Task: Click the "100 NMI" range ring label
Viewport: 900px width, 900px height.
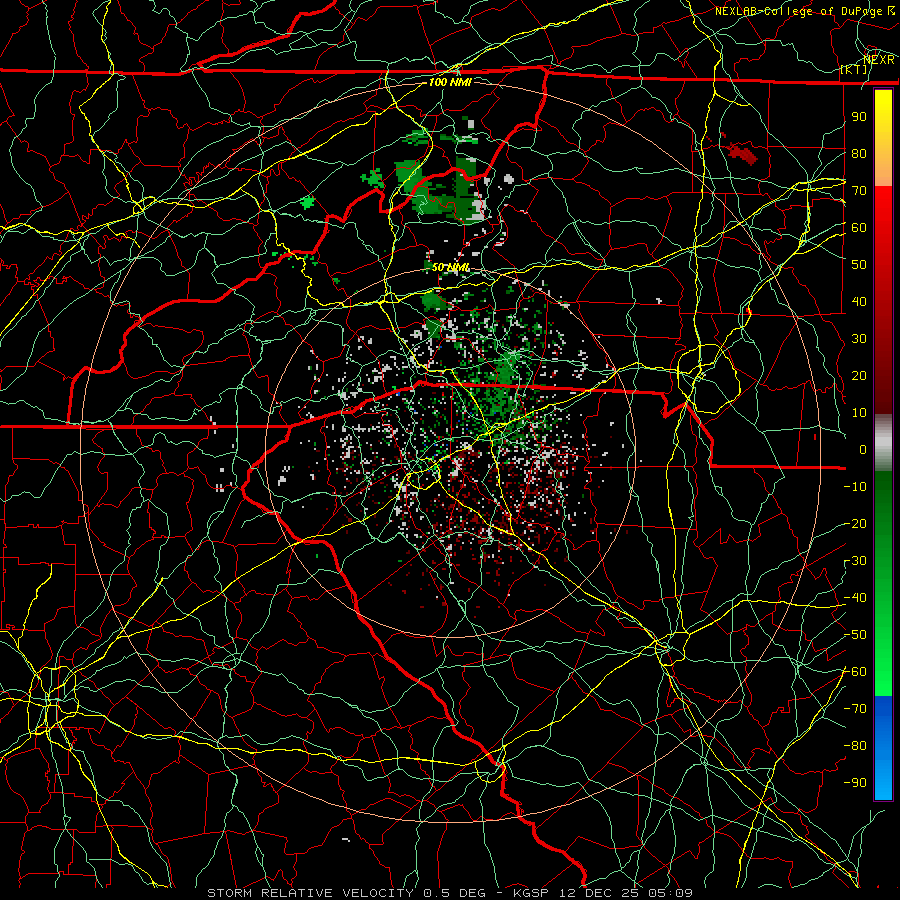Action: [450, 82]
